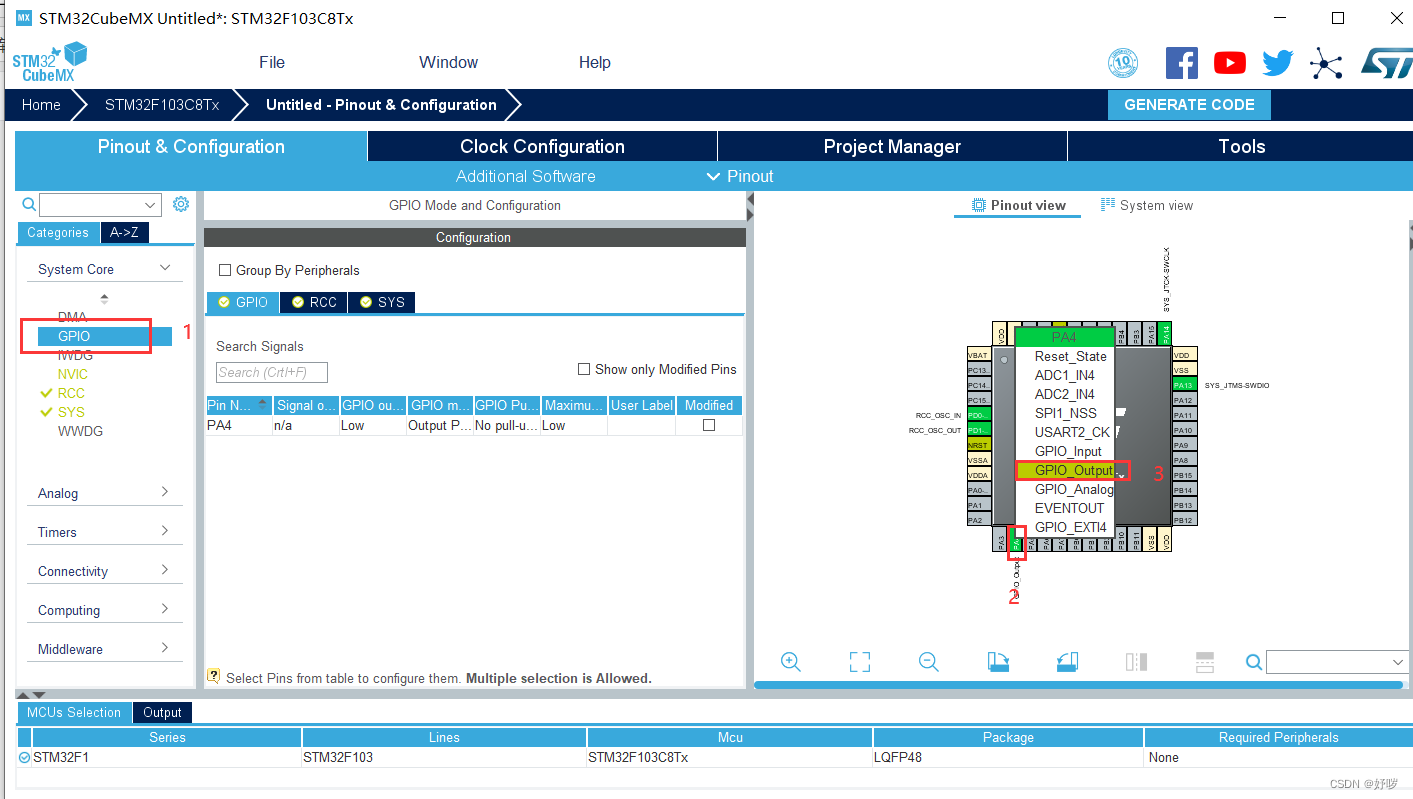This screenshot has height=799, width=1413.
Task: Click the 10 years anniversary badge
Action: pos(1123,63)
